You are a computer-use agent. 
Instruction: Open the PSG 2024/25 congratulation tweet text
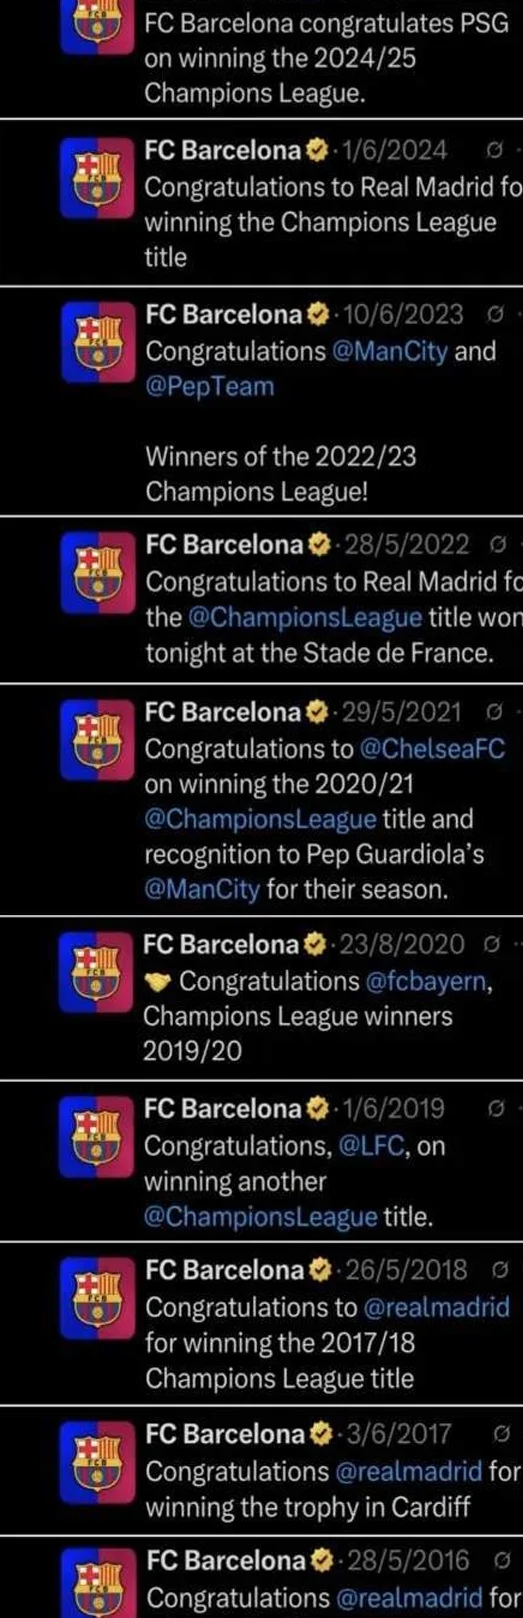pos(327,58)
